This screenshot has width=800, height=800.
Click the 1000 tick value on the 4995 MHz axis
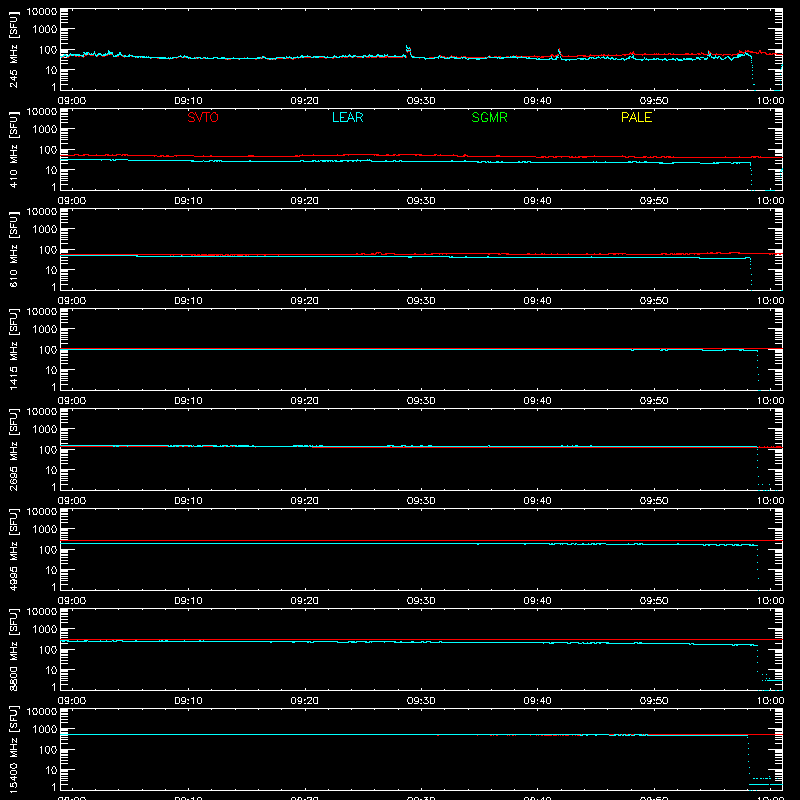(x=45, y=530)
